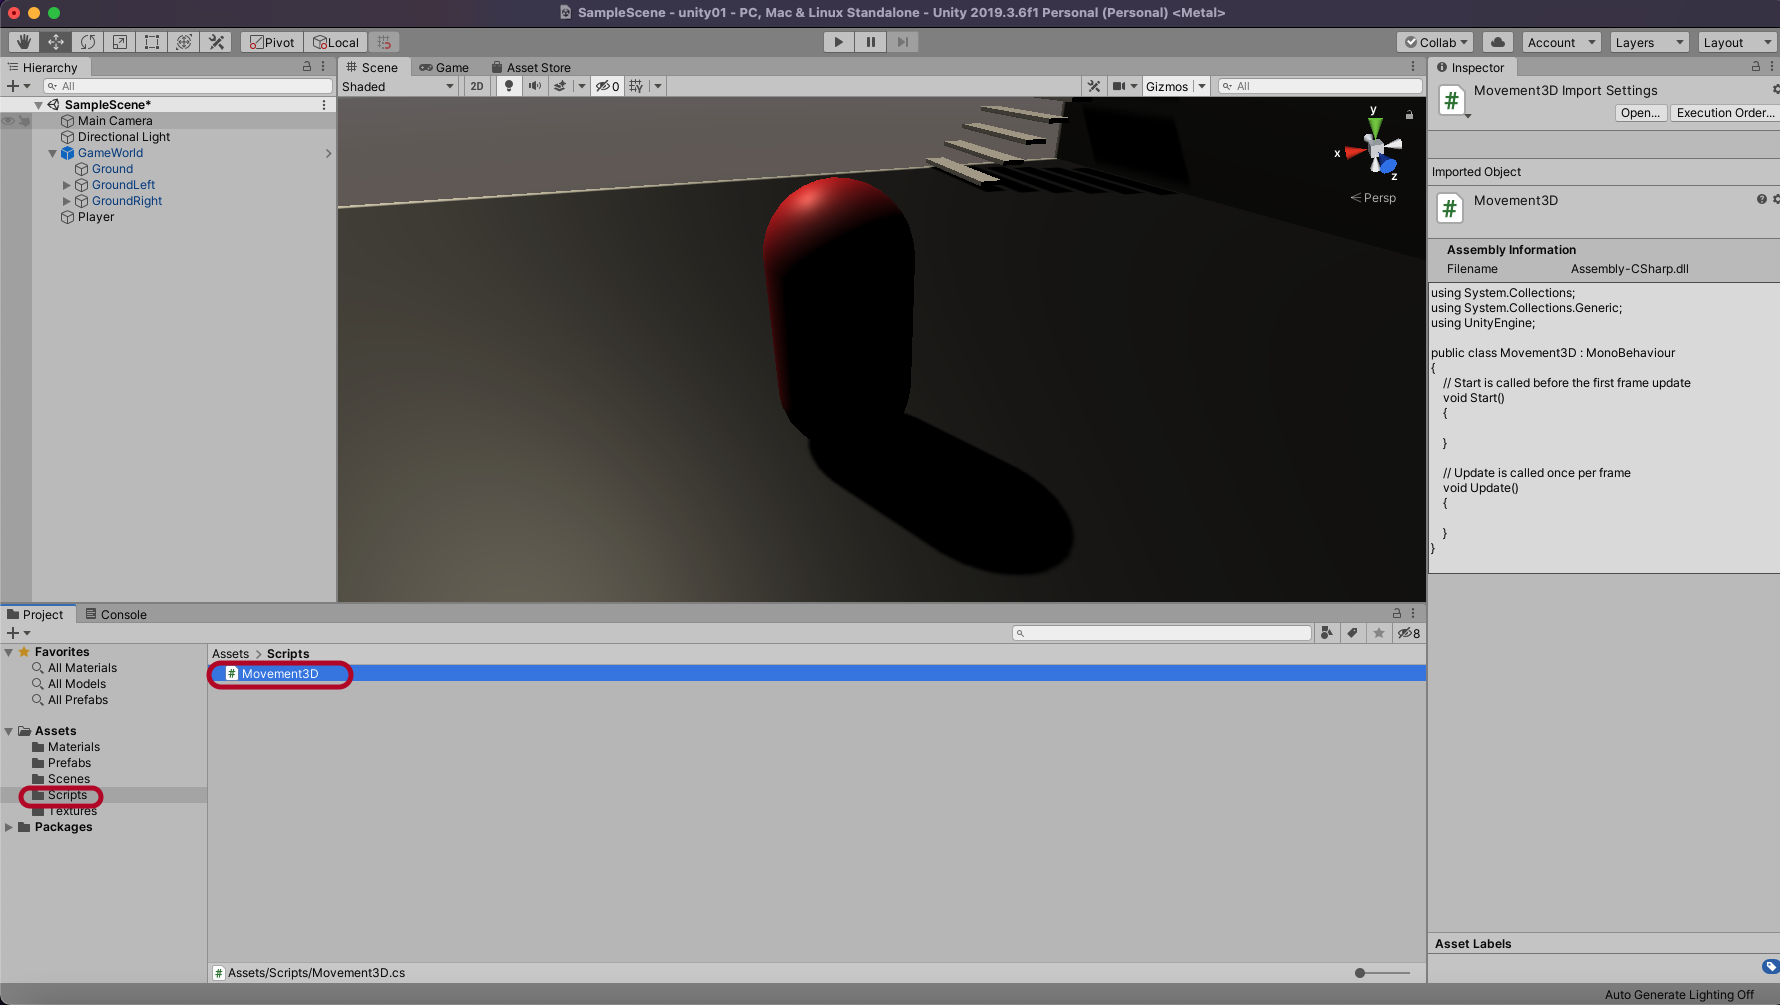Image resolution: width=1780 pixels, height=1005 pixels.
Task: Click the red X axis cone
Action: [x=1354, y=152]
